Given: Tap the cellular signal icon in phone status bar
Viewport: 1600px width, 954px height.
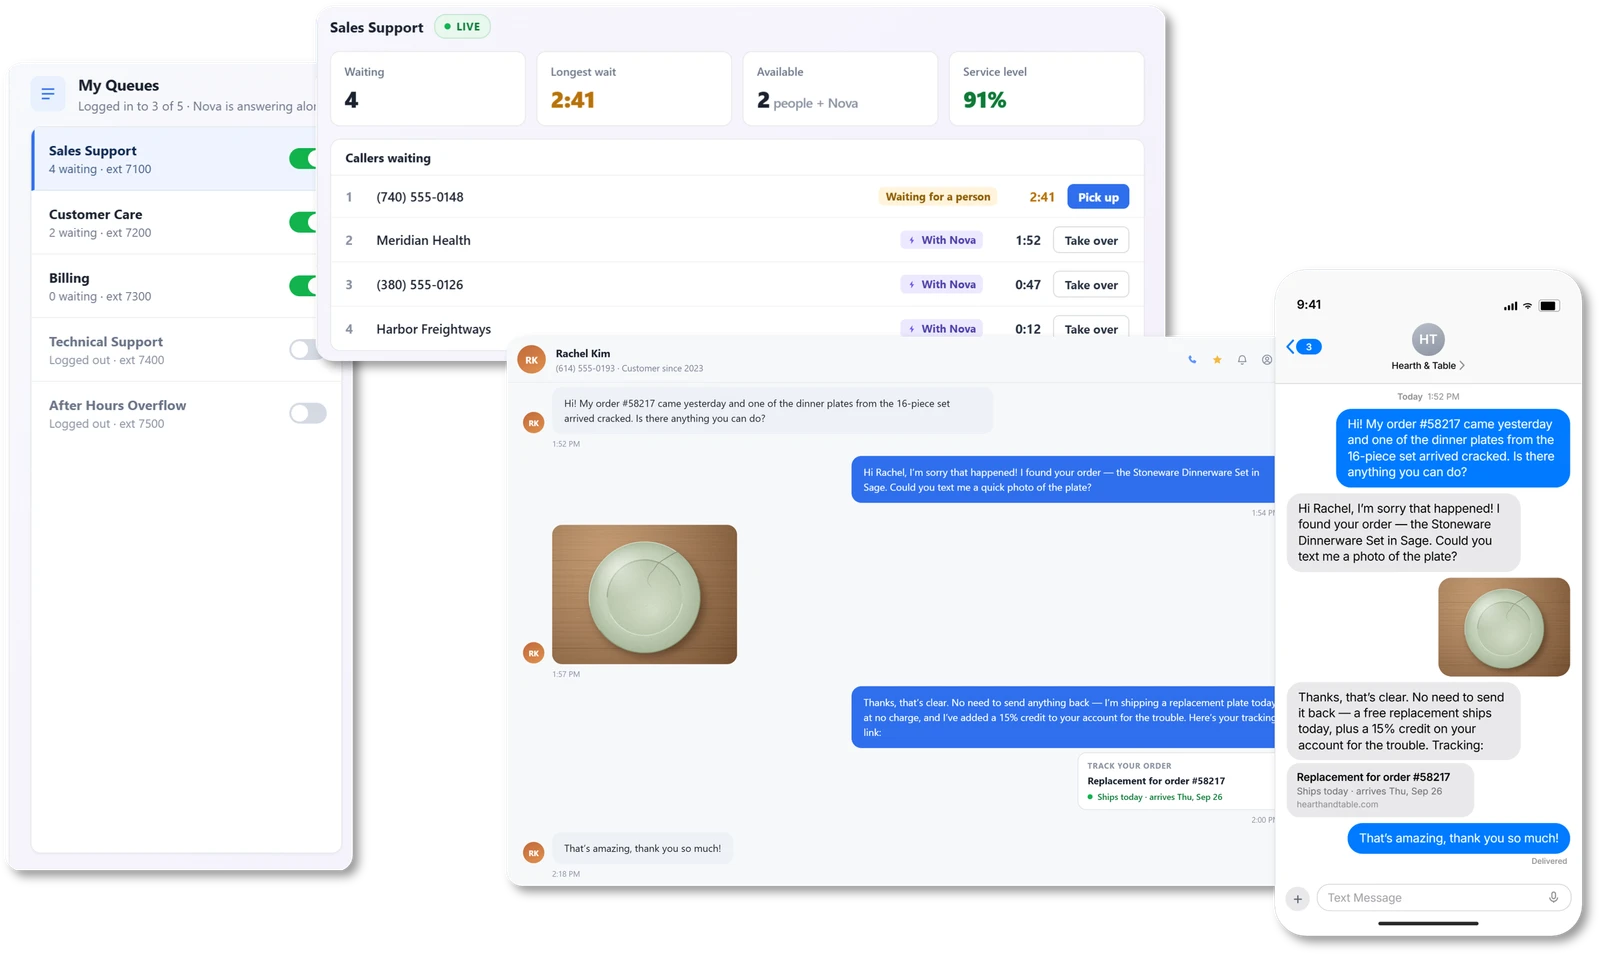Looking at the screenshot, I should (x=1510, y=306).
